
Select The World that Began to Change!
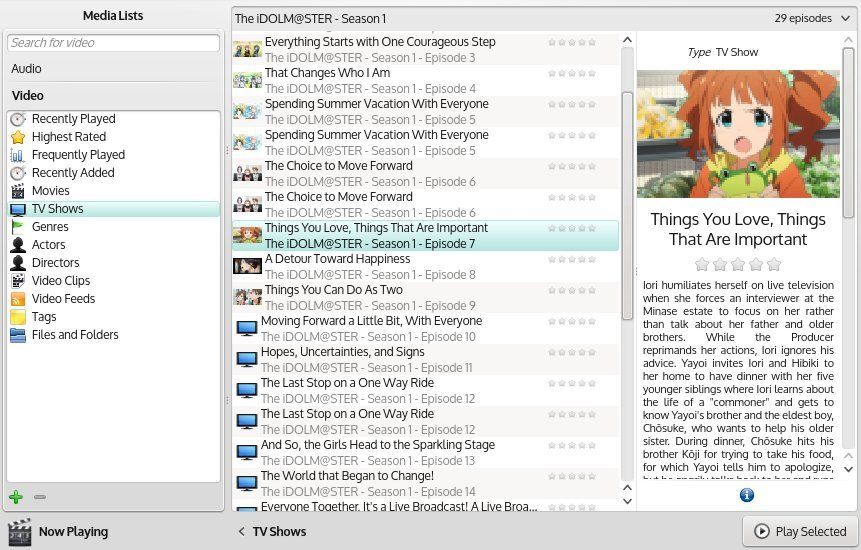(x=426, y=484)
